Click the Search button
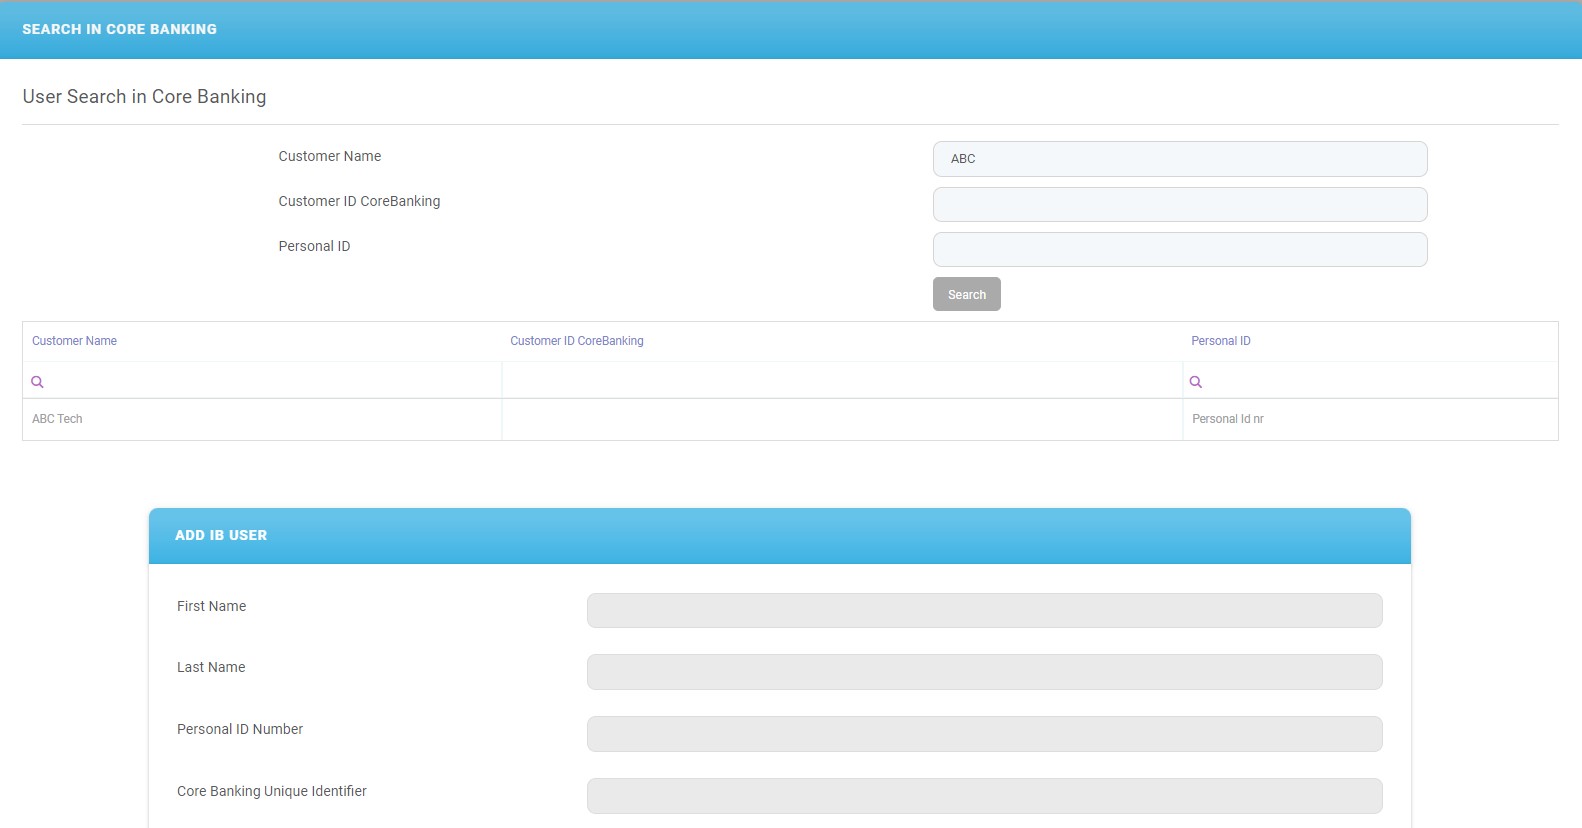This screenshot has width=1582, height=828. tap(966, 294)
